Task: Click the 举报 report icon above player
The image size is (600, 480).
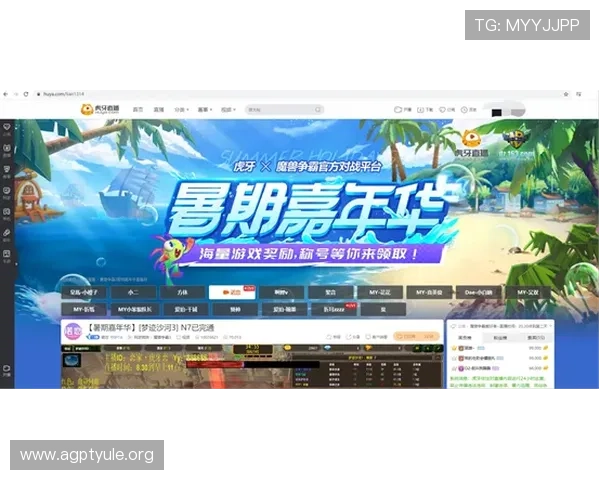Action: click(333, 337)
